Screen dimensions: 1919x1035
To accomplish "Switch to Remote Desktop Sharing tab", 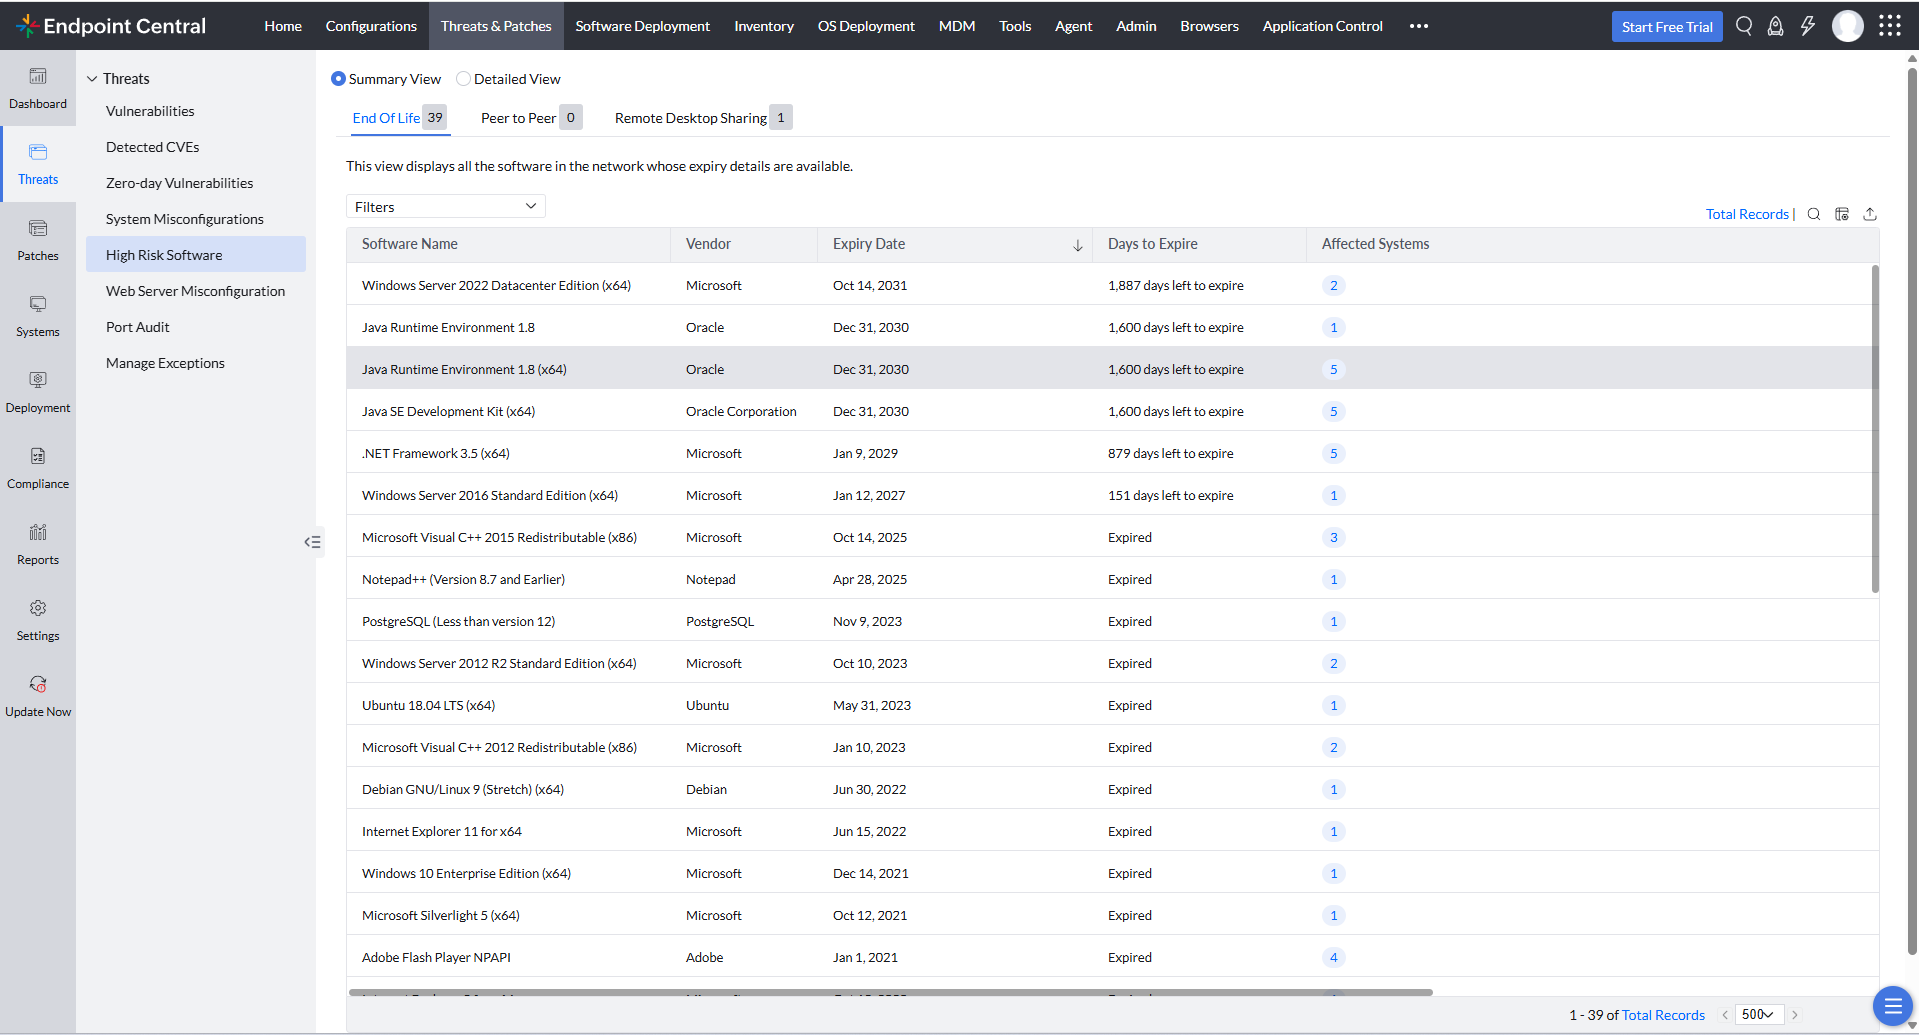I will click(703, 118).
